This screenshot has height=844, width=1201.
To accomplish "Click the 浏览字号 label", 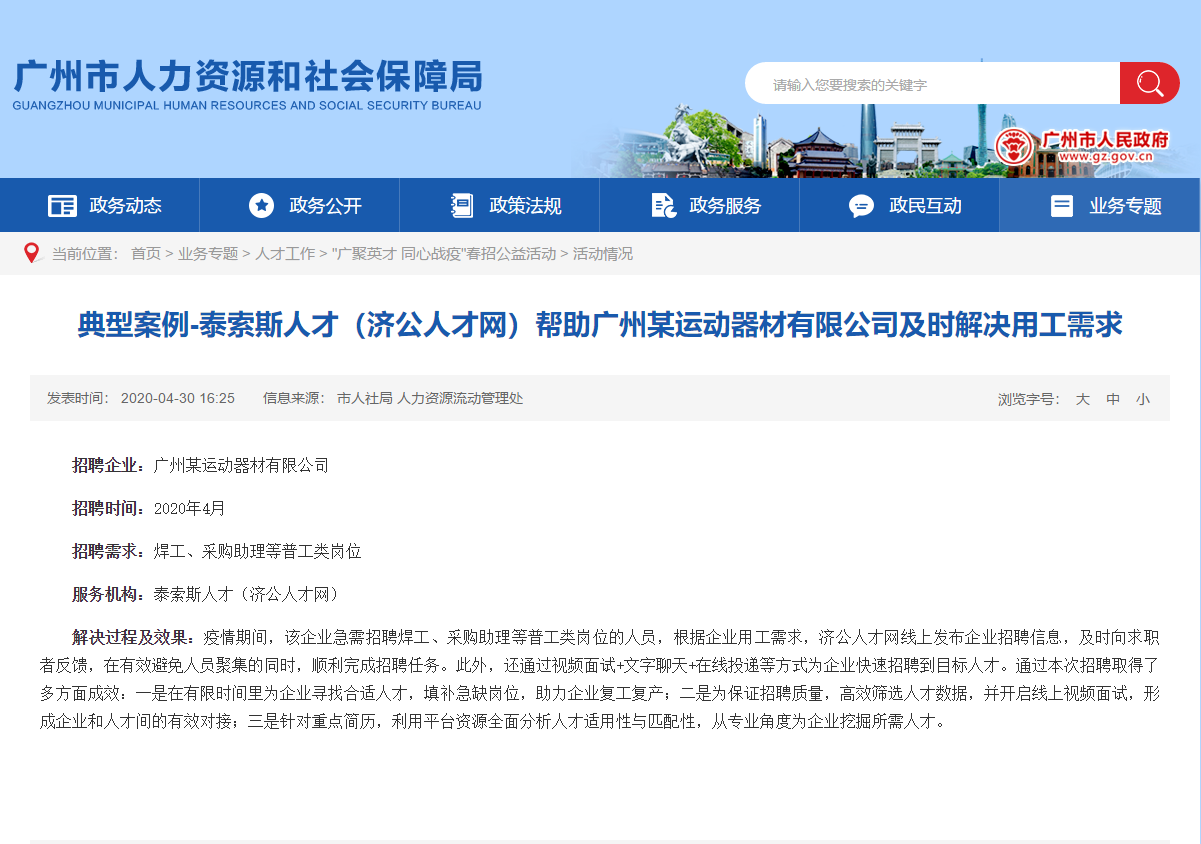I will [1029, 399].
